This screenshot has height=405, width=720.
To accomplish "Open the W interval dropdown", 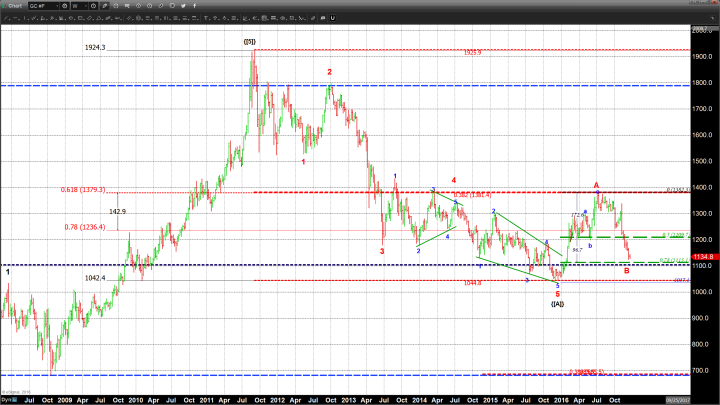I will 79,6.
